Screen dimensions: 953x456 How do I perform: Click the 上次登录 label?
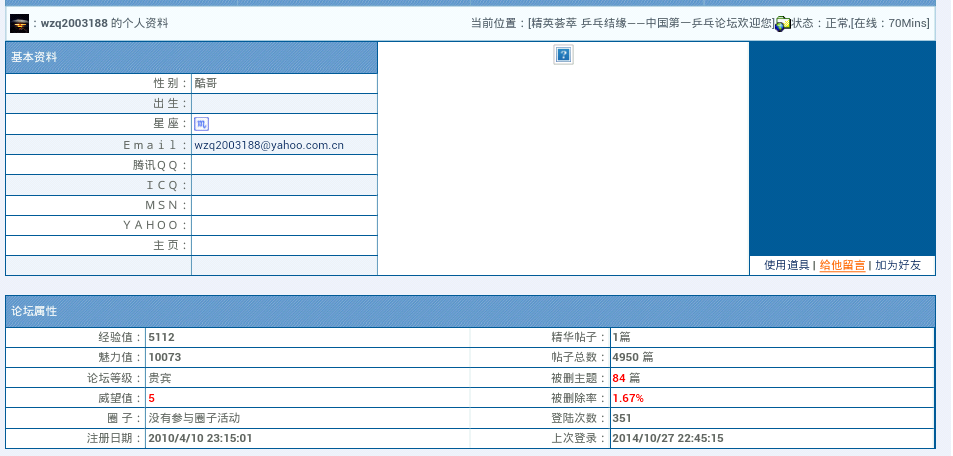click(x=579, y=438)
